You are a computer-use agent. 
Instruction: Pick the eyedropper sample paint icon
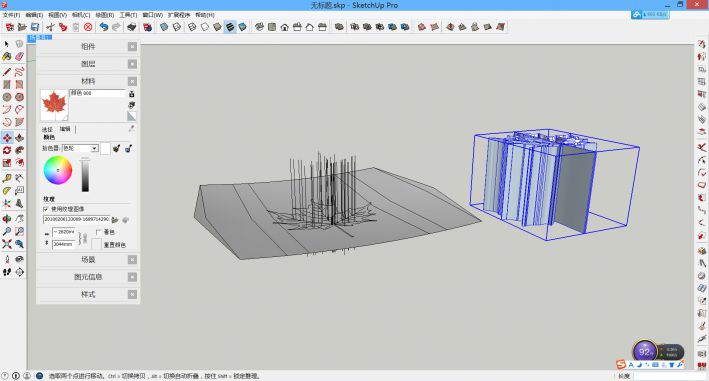[132, 129]
